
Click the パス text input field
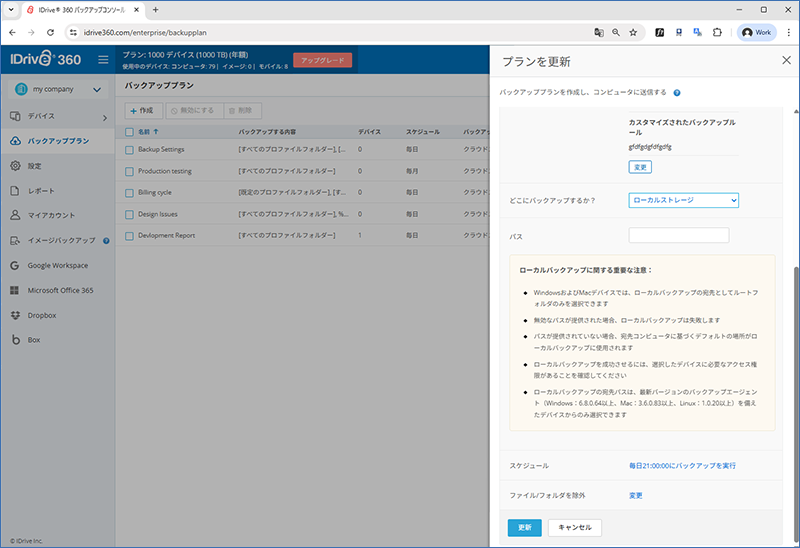678,236
